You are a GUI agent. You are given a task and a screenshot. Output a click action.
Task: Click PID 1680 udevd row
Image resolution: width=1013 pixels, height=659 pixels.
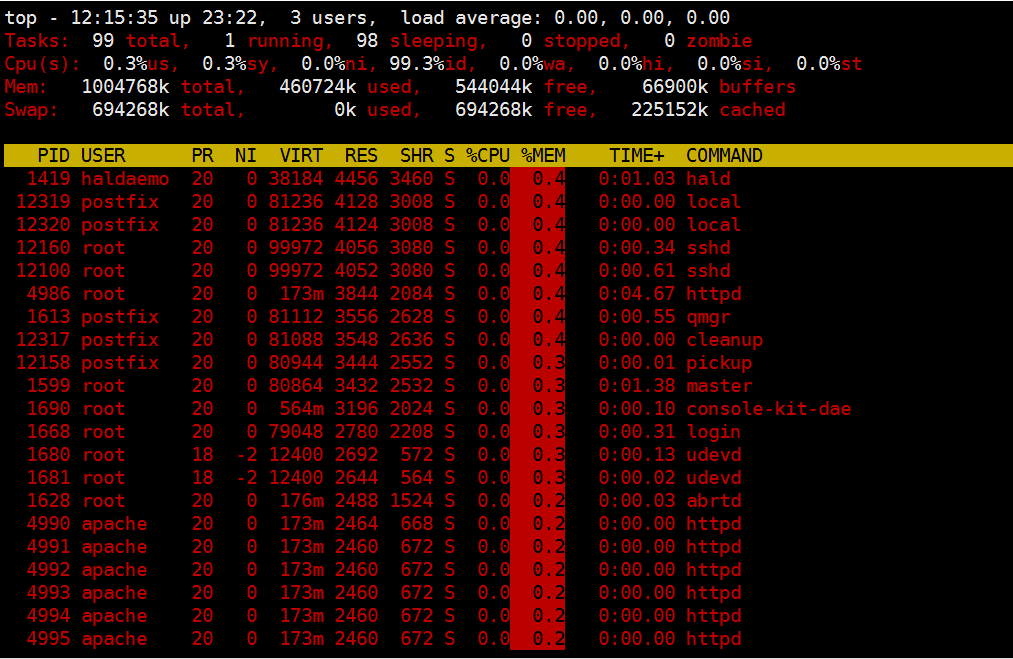48,455
